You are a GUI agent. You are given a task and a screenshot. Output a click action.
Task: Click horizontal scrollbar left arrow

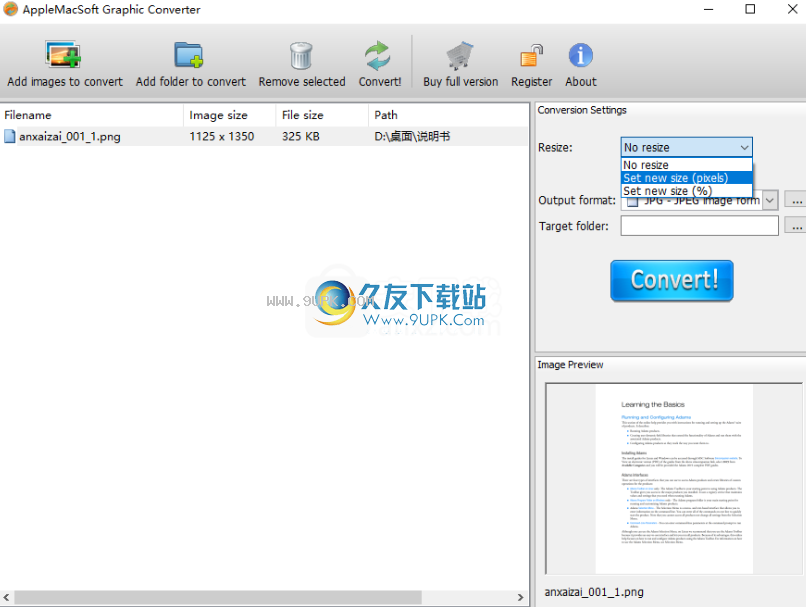click(6, 597)
